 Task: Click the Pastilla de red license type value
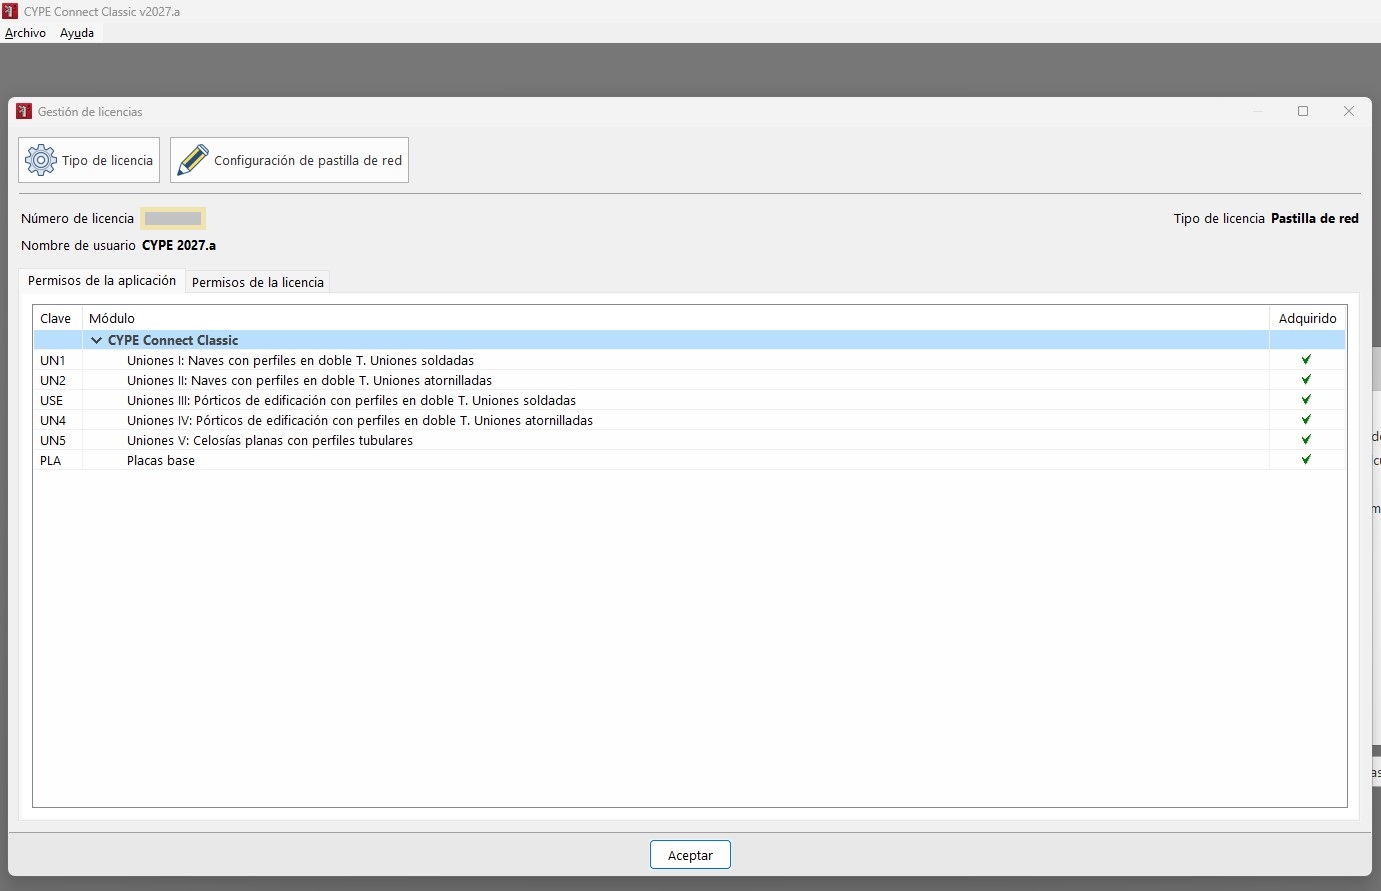point(1315,218)
